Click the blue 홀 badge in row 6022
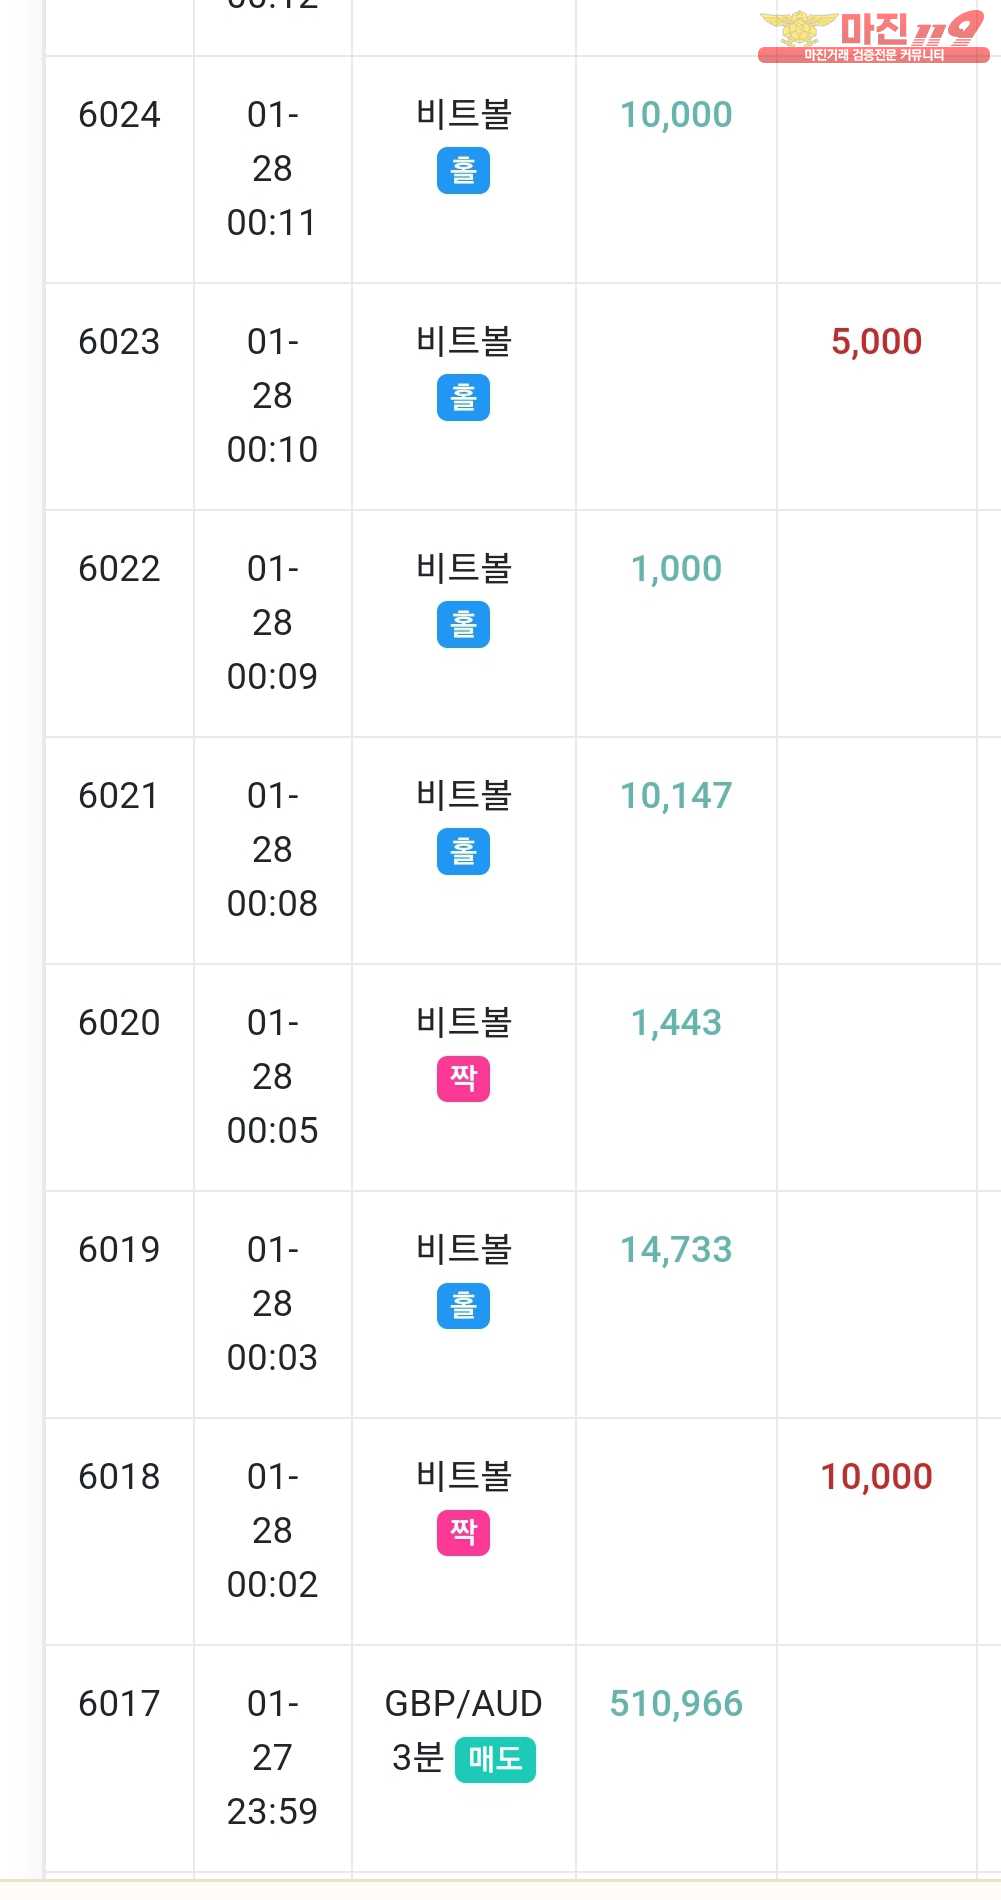Viewport: 1001px width, 1900px height. 463,624
